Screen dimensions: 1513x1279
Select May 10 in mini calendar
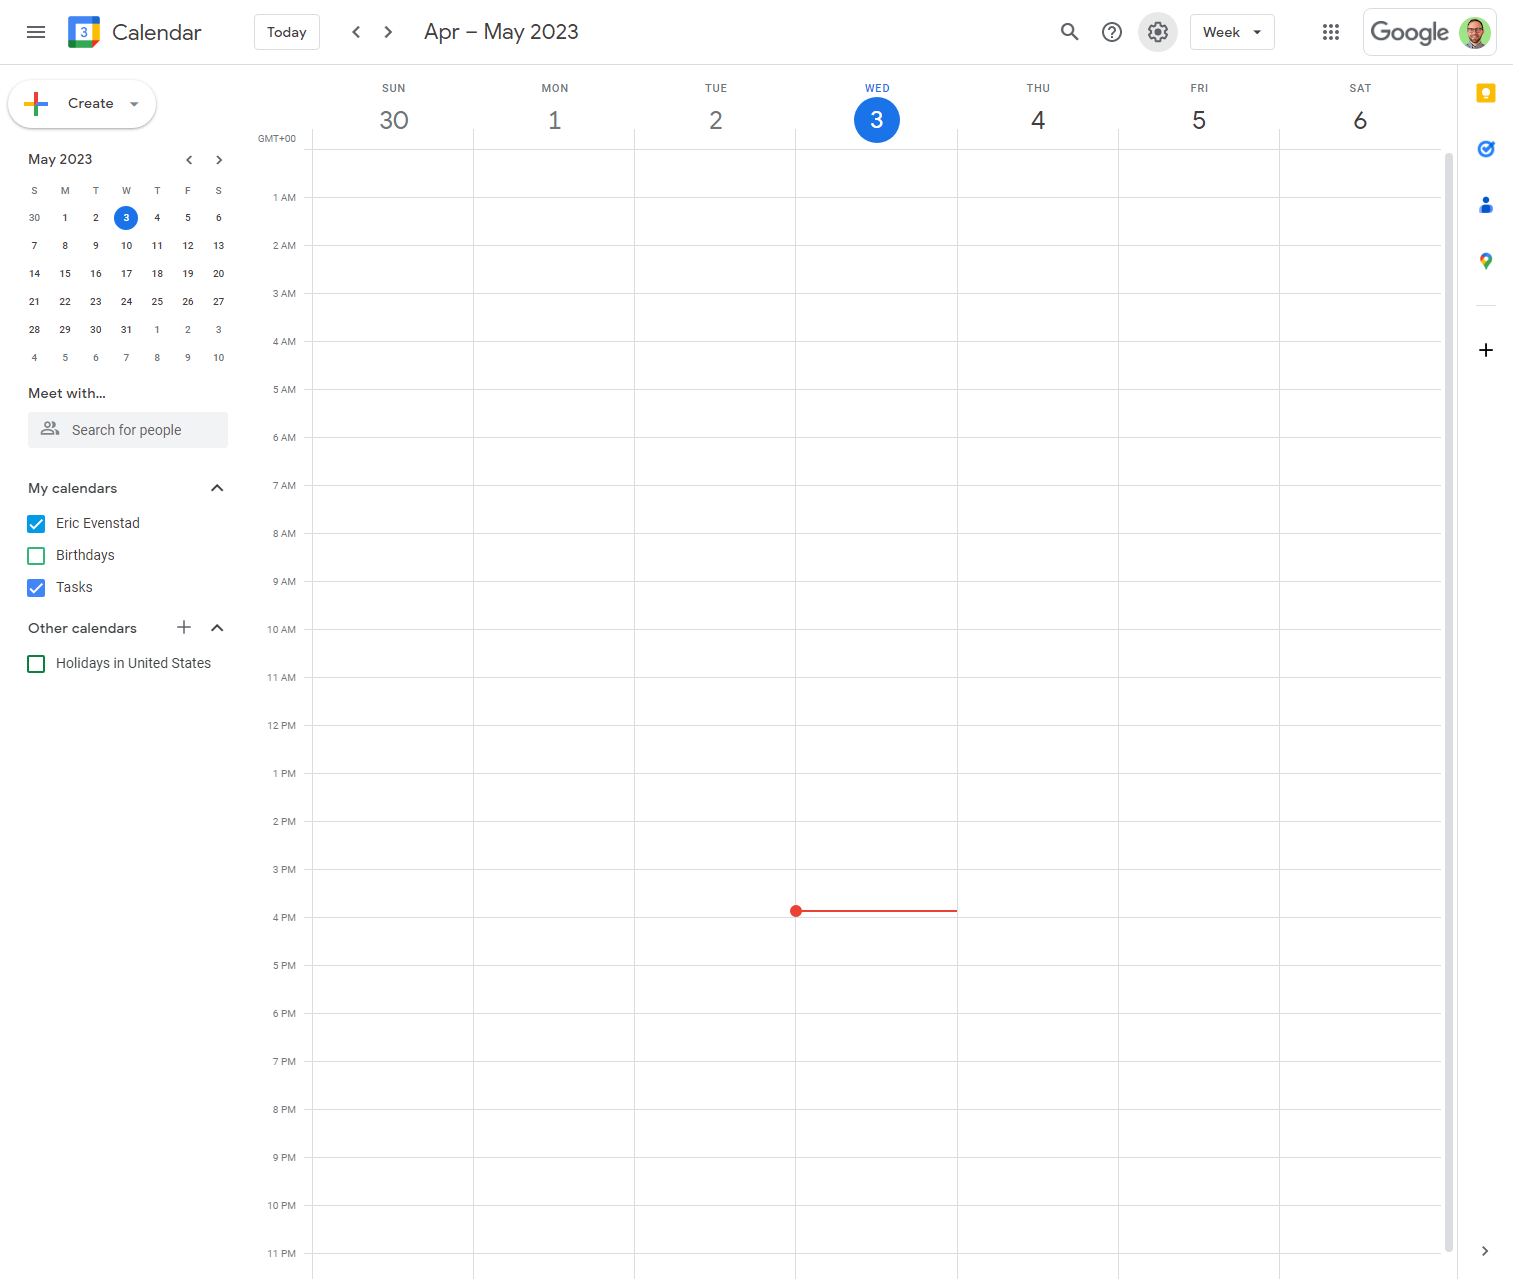126,246
